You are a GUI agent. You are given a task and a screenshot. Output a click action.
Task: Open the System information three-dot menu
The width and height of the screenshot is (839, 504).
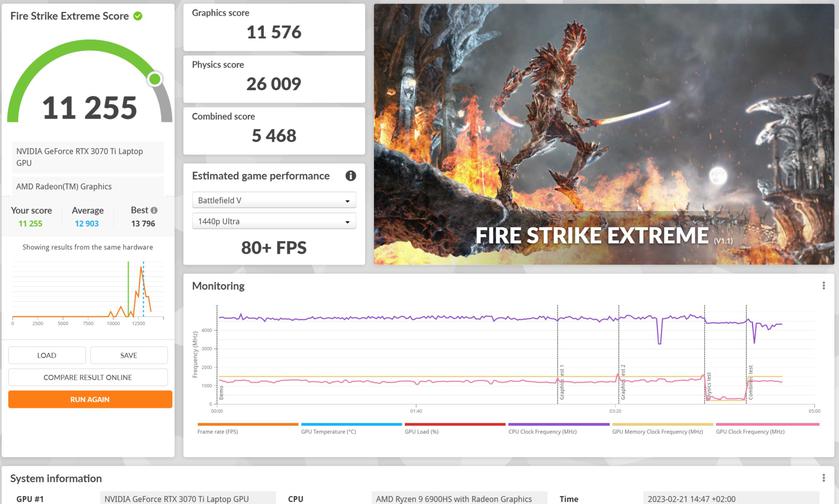(x=823, y=478)
